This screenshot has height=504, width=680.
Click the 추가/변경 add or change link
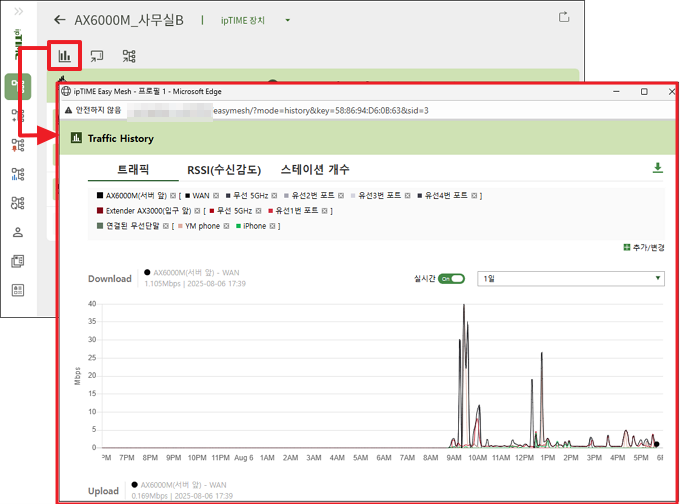(643, 247)
